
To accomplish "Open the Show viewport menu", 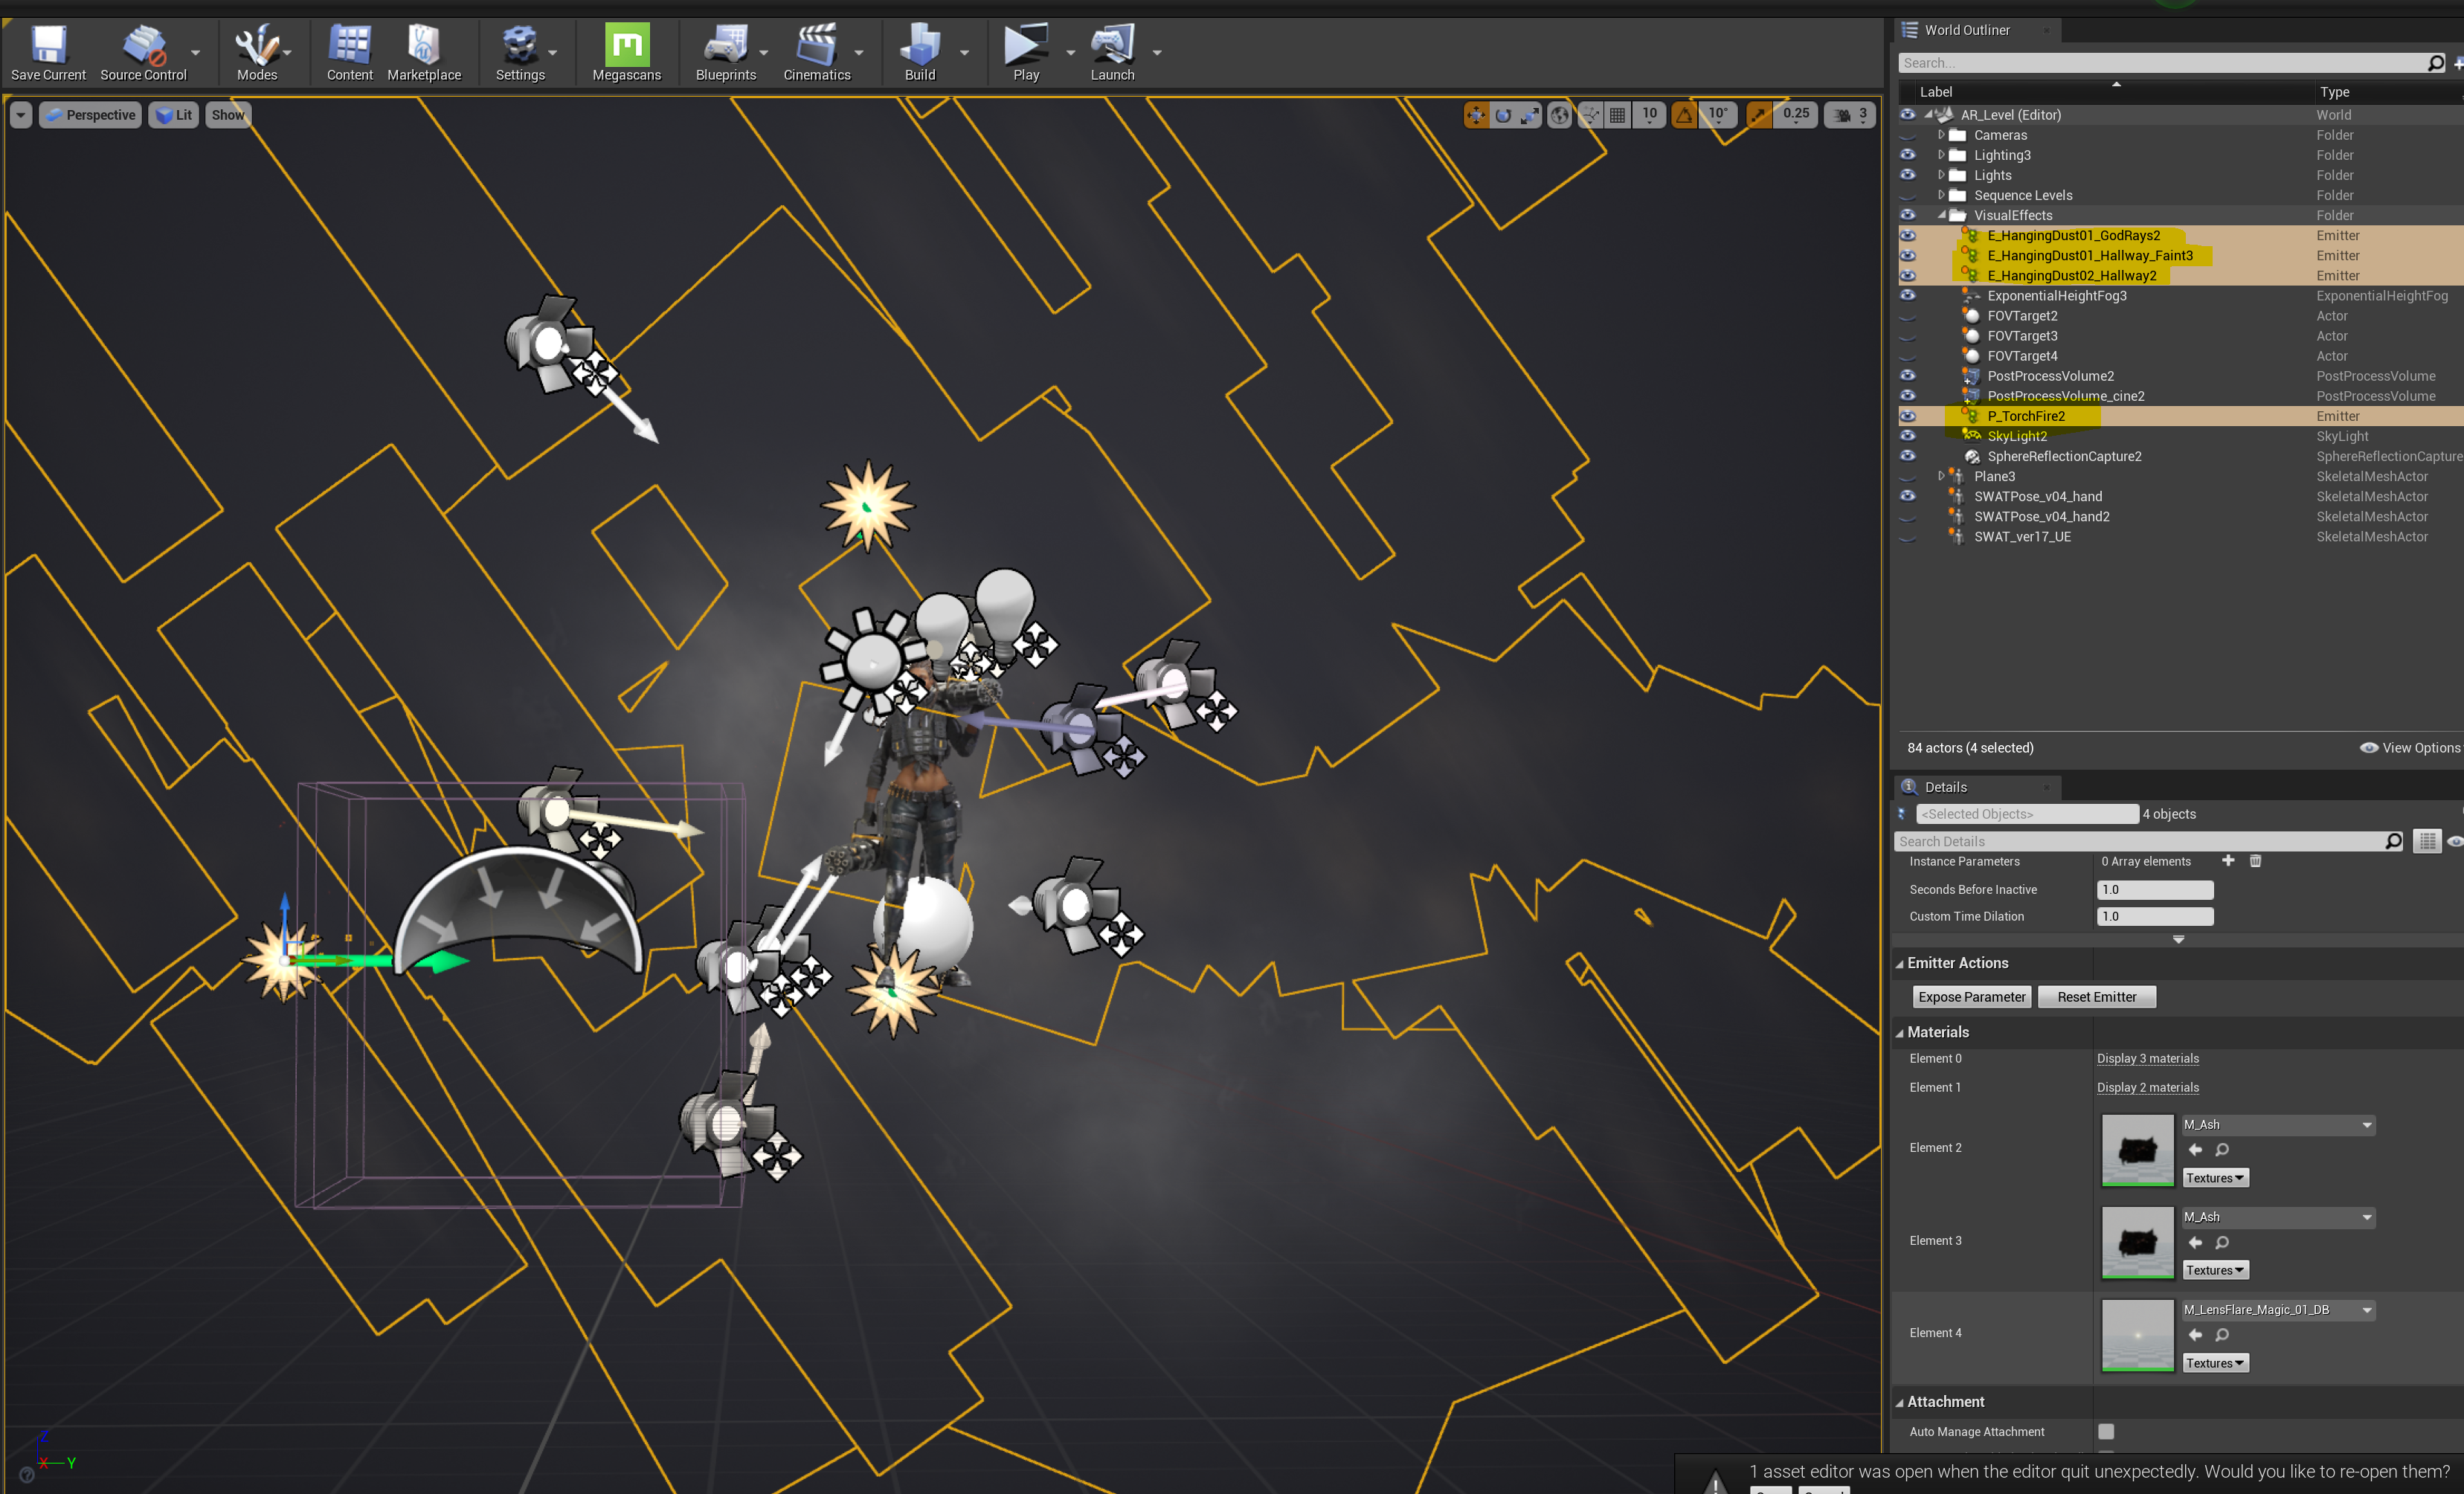I will [227, 115].
